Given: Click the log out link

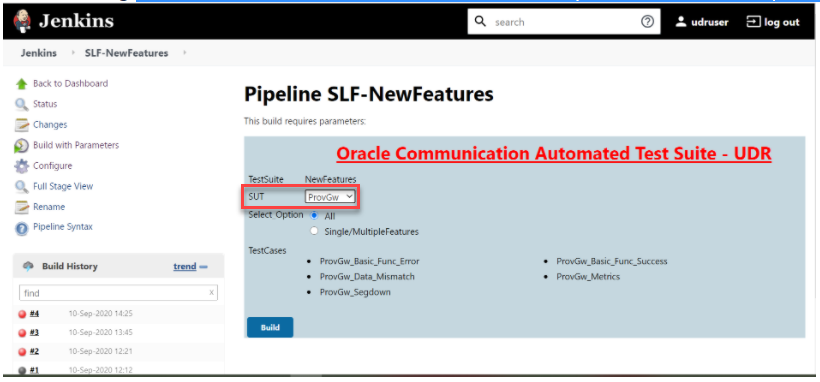Looking at the screenshot, I should (773, 22).
